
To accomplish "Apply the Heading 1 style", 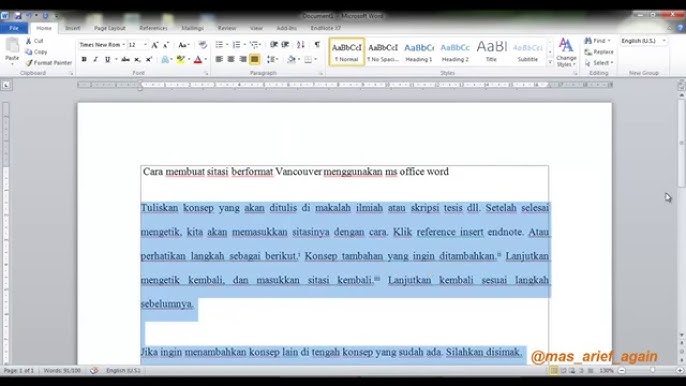I will click(x=419, y=52).
